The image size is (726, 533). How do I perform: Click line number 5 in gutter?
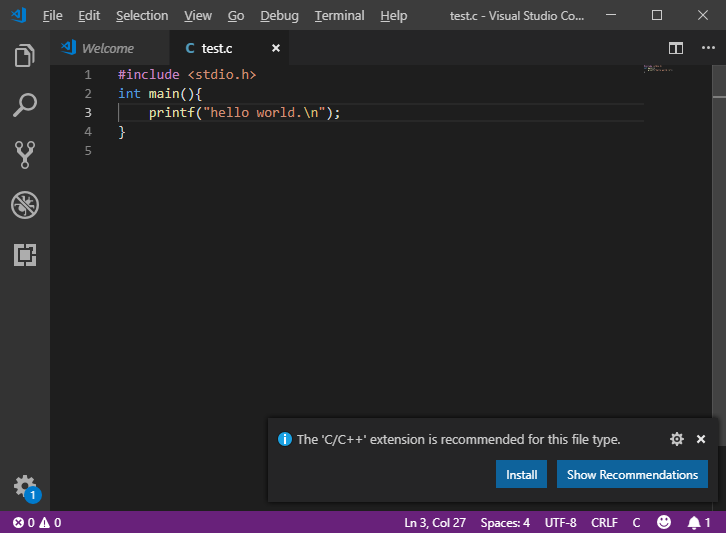(88, 150)
